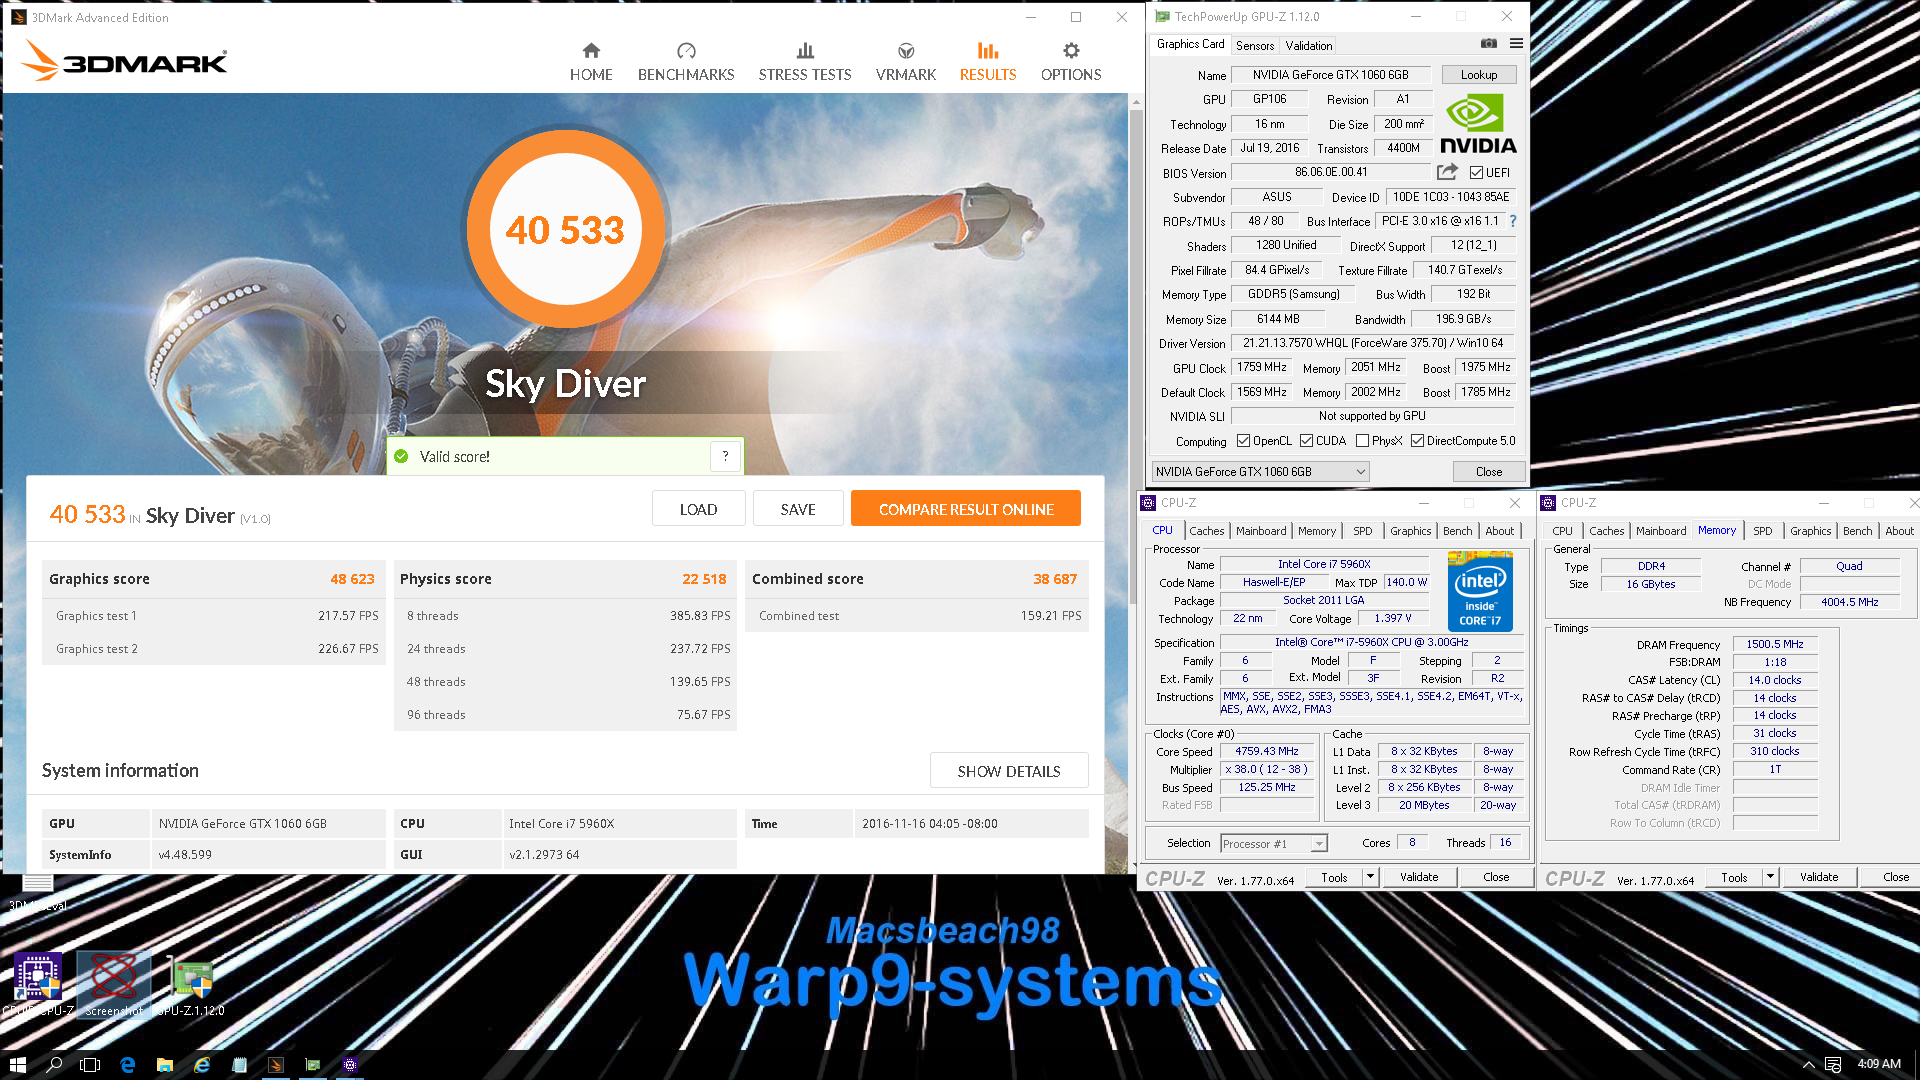Screen dimensions: 1920x1080
Task: Open the HOME section in 3DMark
Action: (591, 62)
